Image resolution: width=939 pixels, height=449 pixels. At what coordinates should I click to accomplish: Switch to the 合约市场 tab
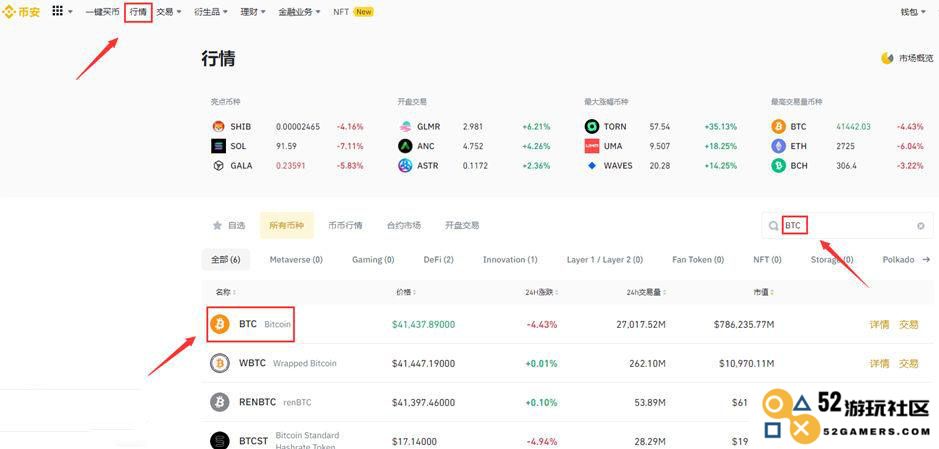pyautogui.click(x=404, y=226)
